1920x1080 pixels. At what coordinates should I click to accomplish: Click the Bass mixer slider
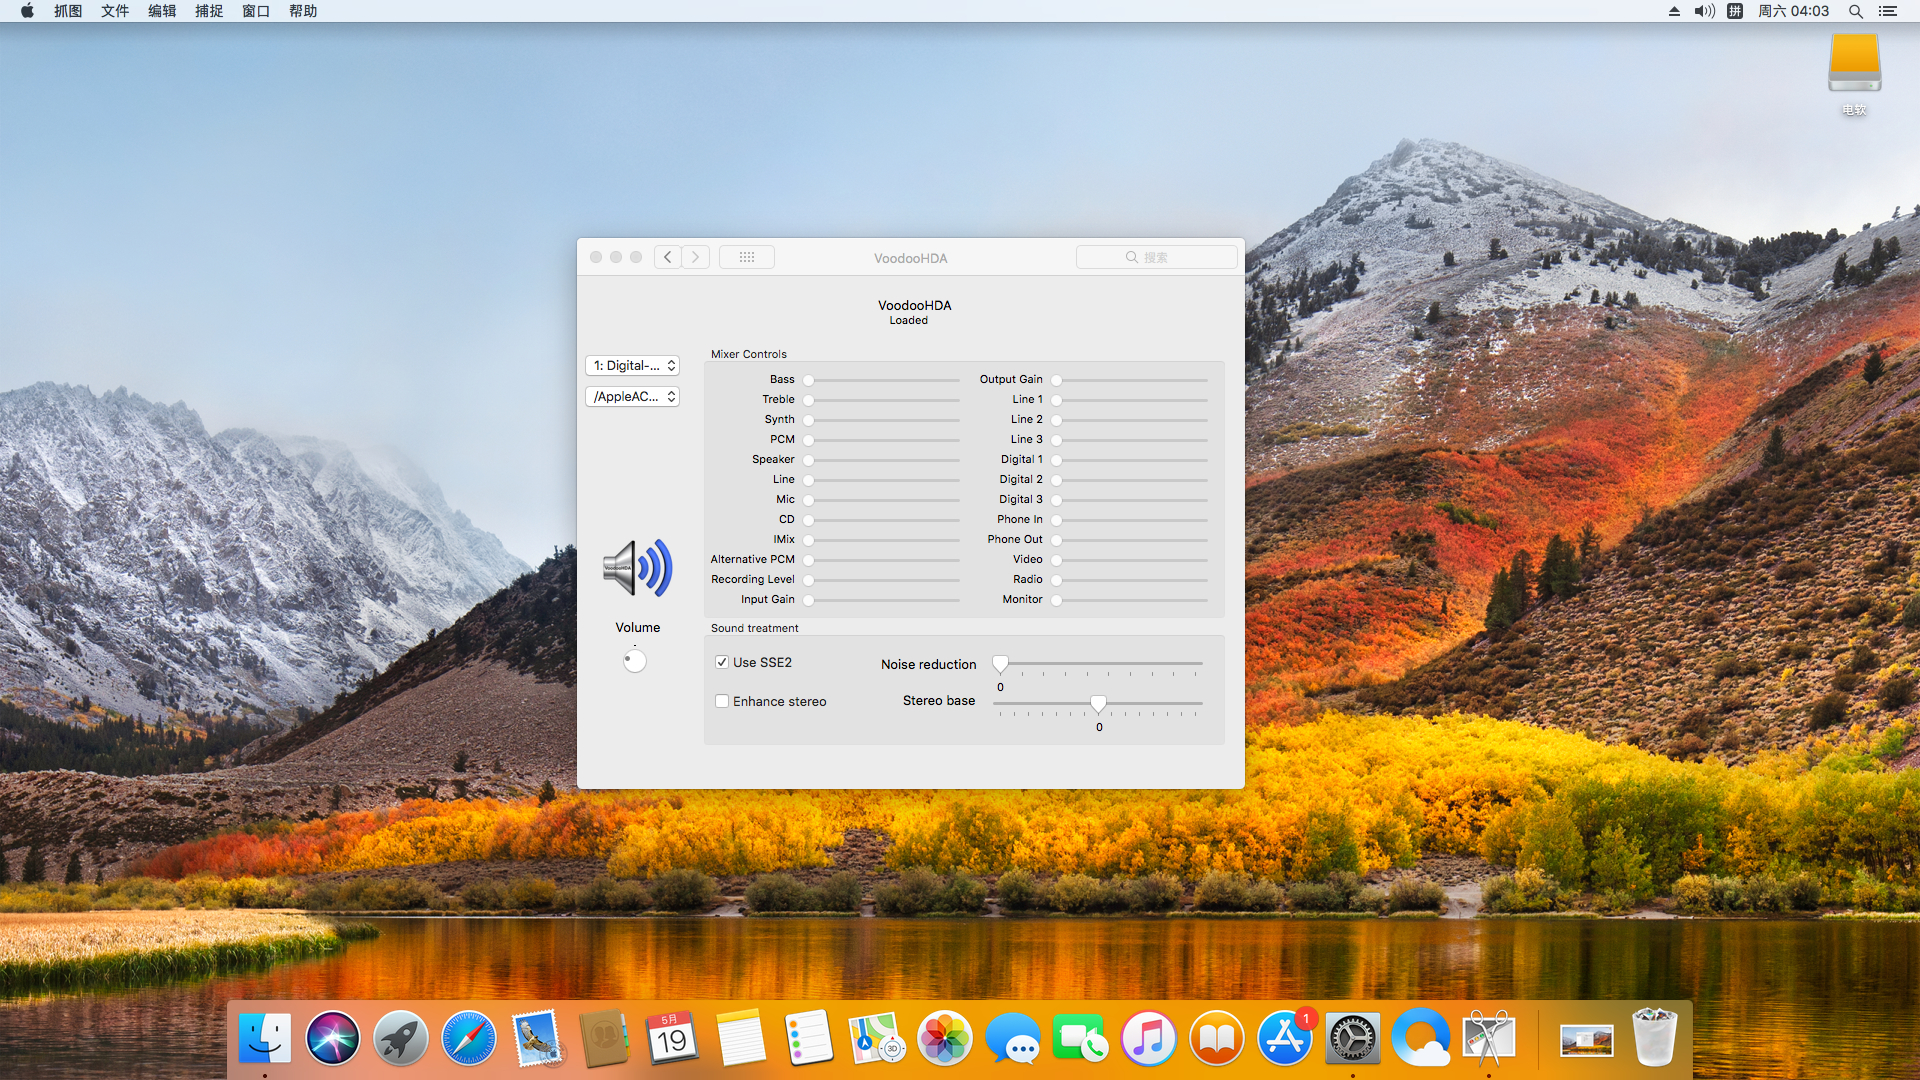pyautogui.click(x=881, y=380)
